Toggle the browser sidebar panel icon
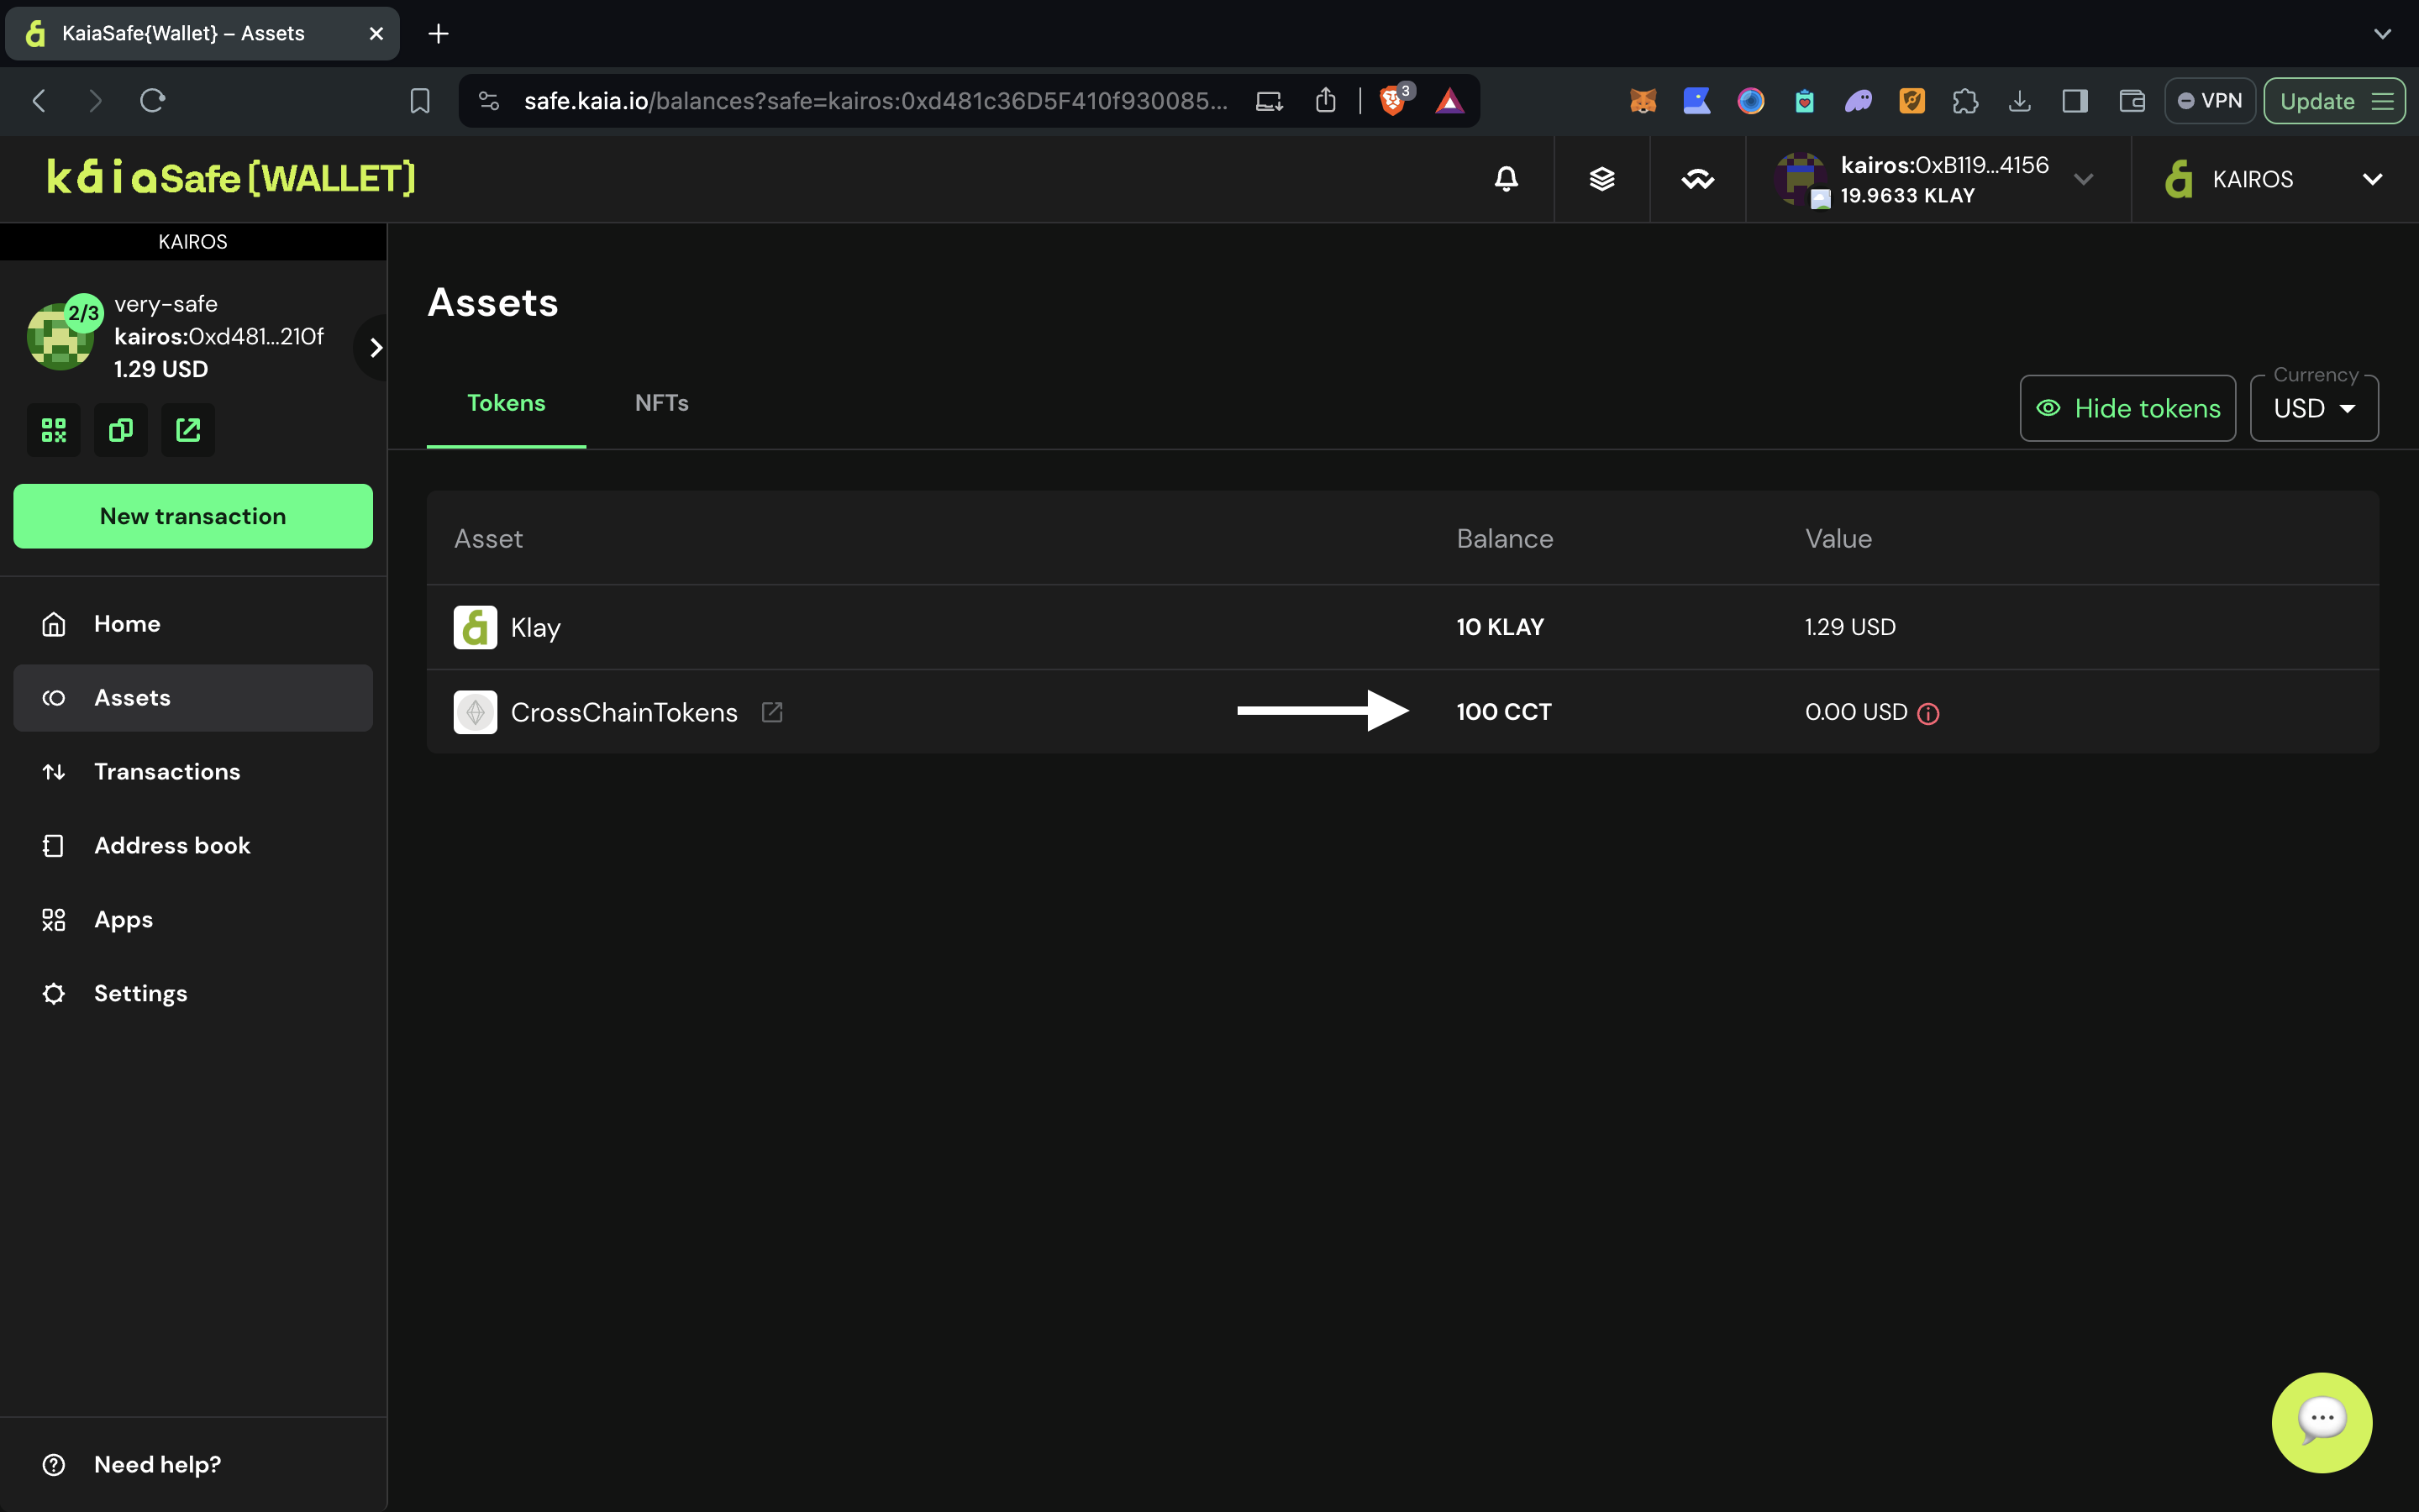2419x1512 pixels. 2075,101
